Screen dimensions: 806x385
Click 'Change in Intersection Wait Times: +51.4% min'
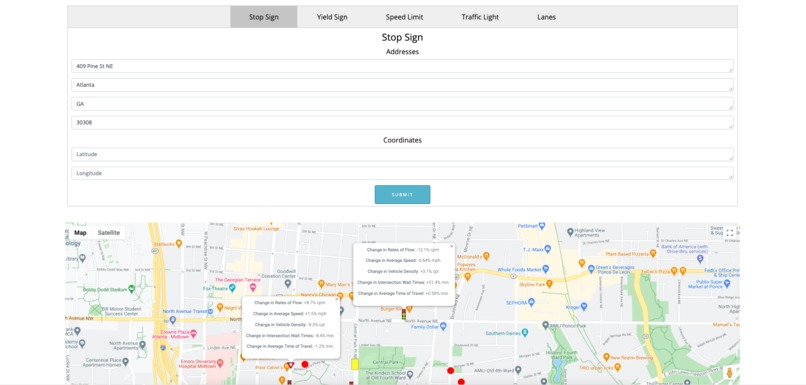pyautogui.click(x=403, y=282)
